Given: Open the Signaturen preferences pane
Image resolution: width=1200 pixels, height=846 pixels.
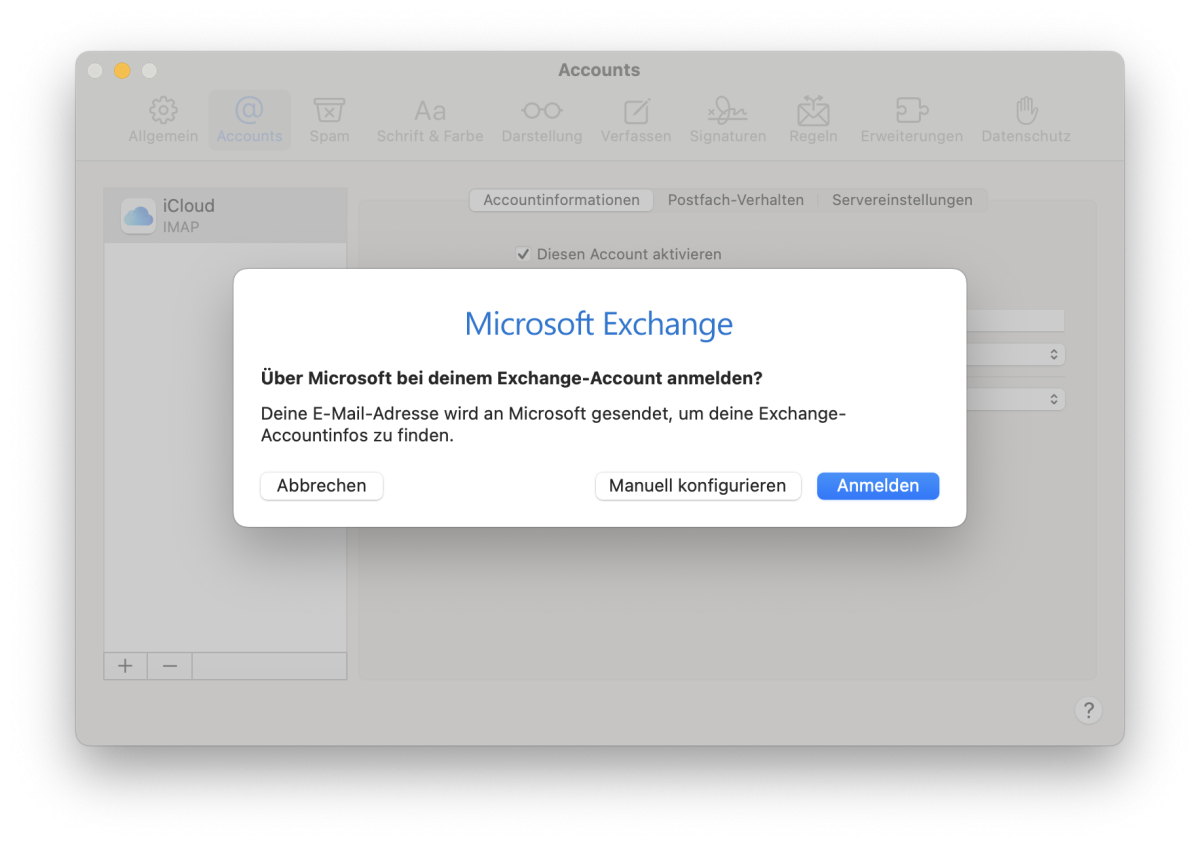Looking at the screenshot, I should [728, 120].
